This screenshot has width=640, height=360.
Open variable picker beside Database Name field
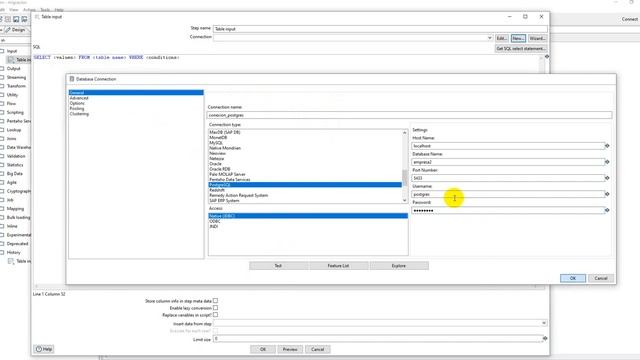(607, 162)
